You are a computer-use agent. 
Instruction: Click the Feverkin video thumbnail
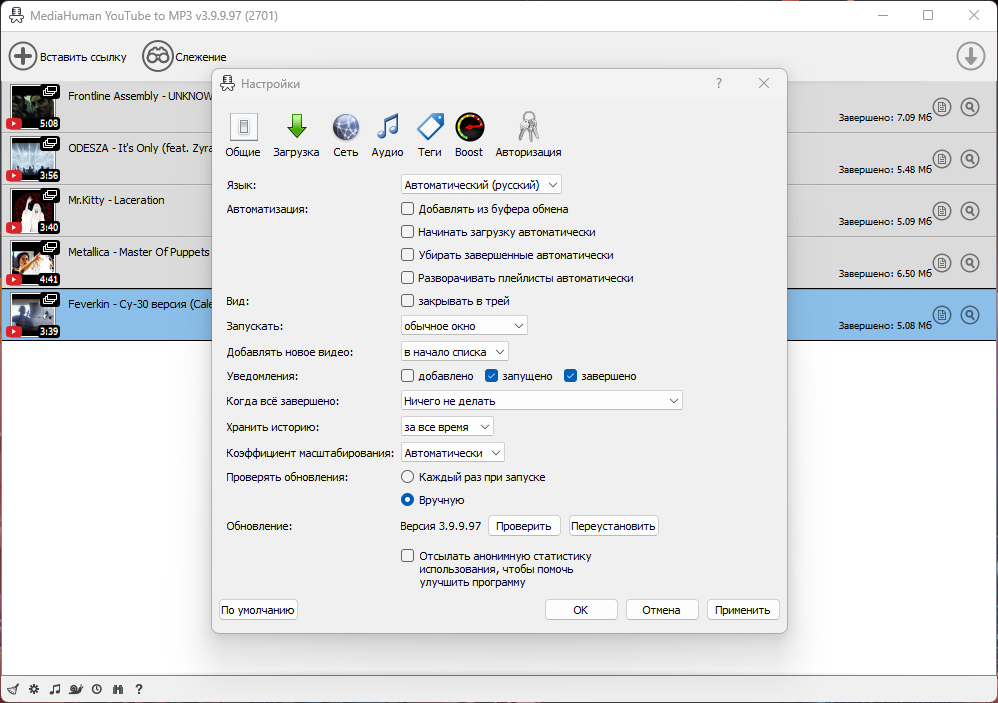[33, 315]
